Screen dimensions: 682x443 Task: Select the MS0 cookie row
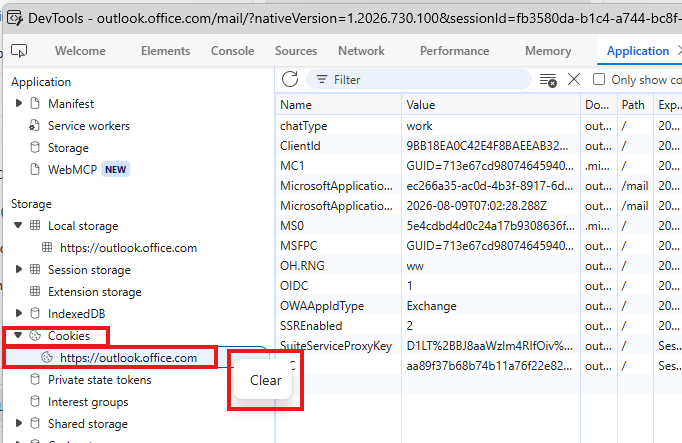tap(478, 226)
